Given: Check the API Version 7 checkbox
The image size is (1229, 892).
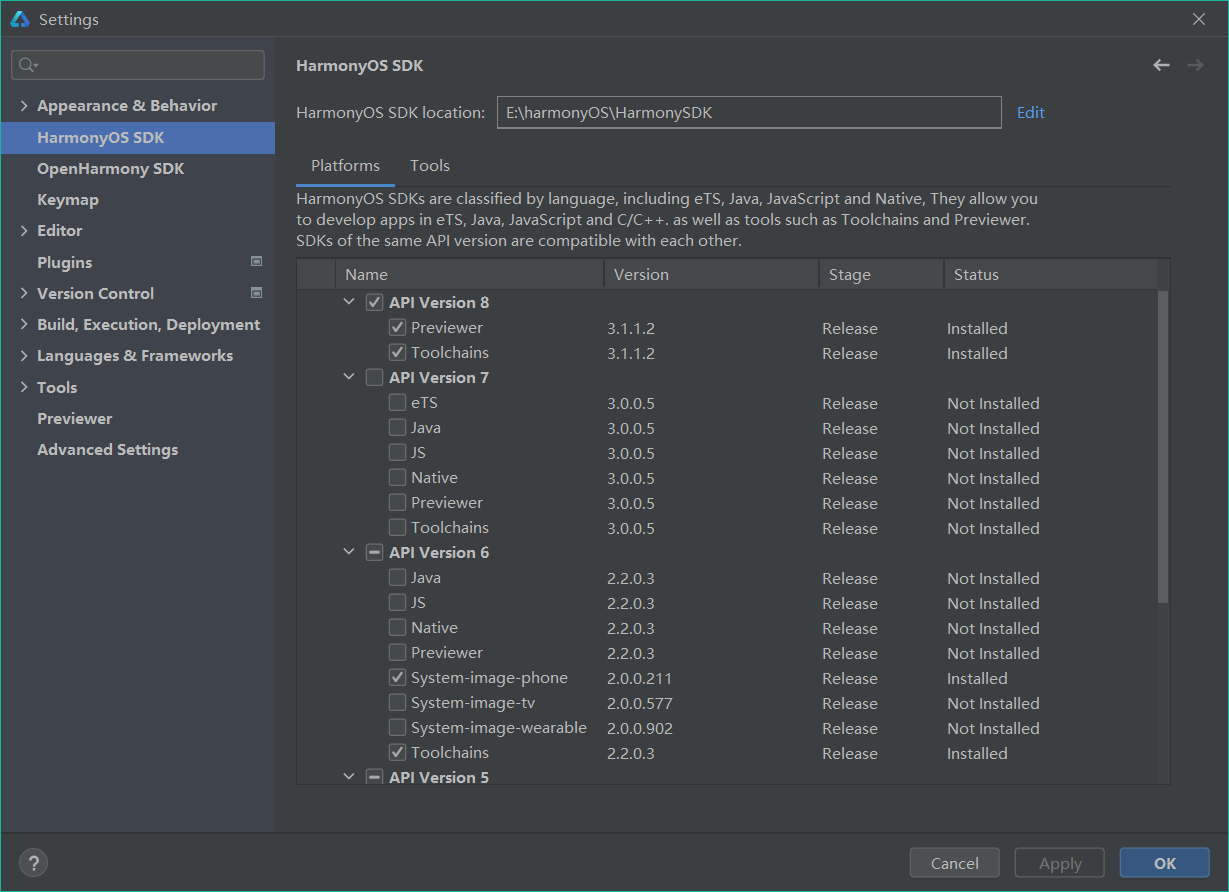Looking at the screenshot, I should [x=374, y=377].
